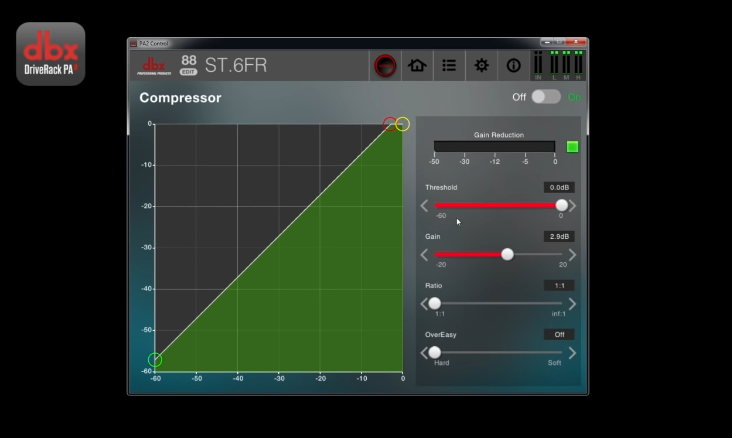Click the Threshold 0.0dB value field
The width and height of the screenshot is (732, 438).
[559, 188]
